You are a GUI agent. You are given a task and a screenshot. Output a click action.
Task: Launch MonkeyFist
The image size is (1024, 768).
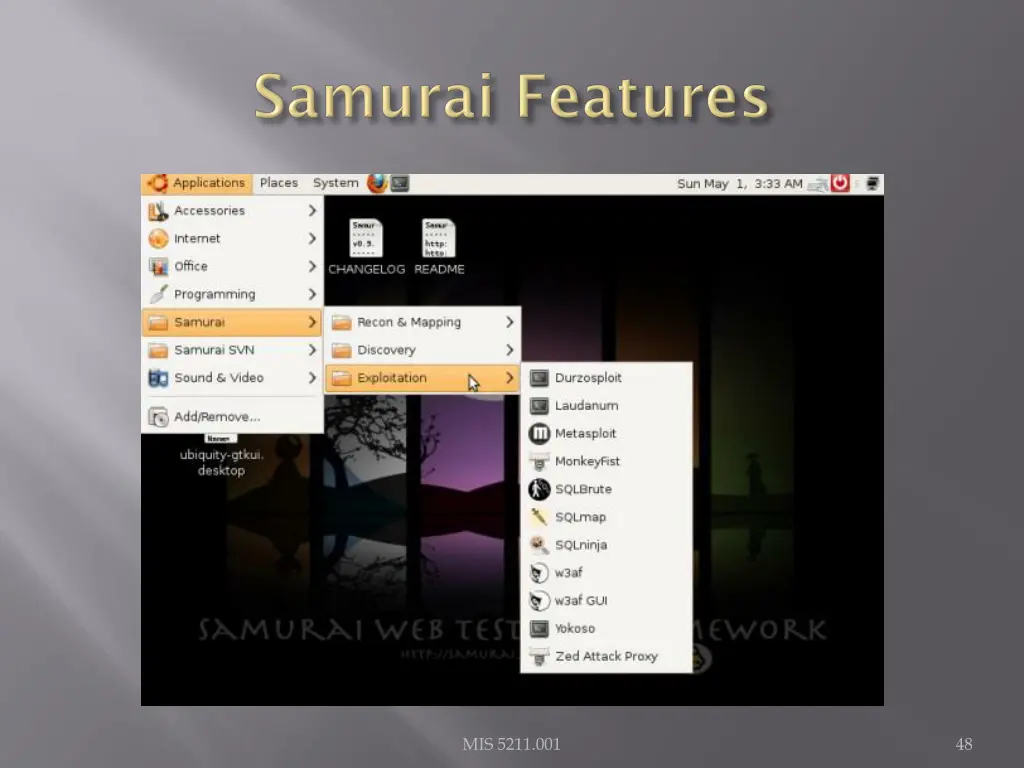tap(606, 462)
